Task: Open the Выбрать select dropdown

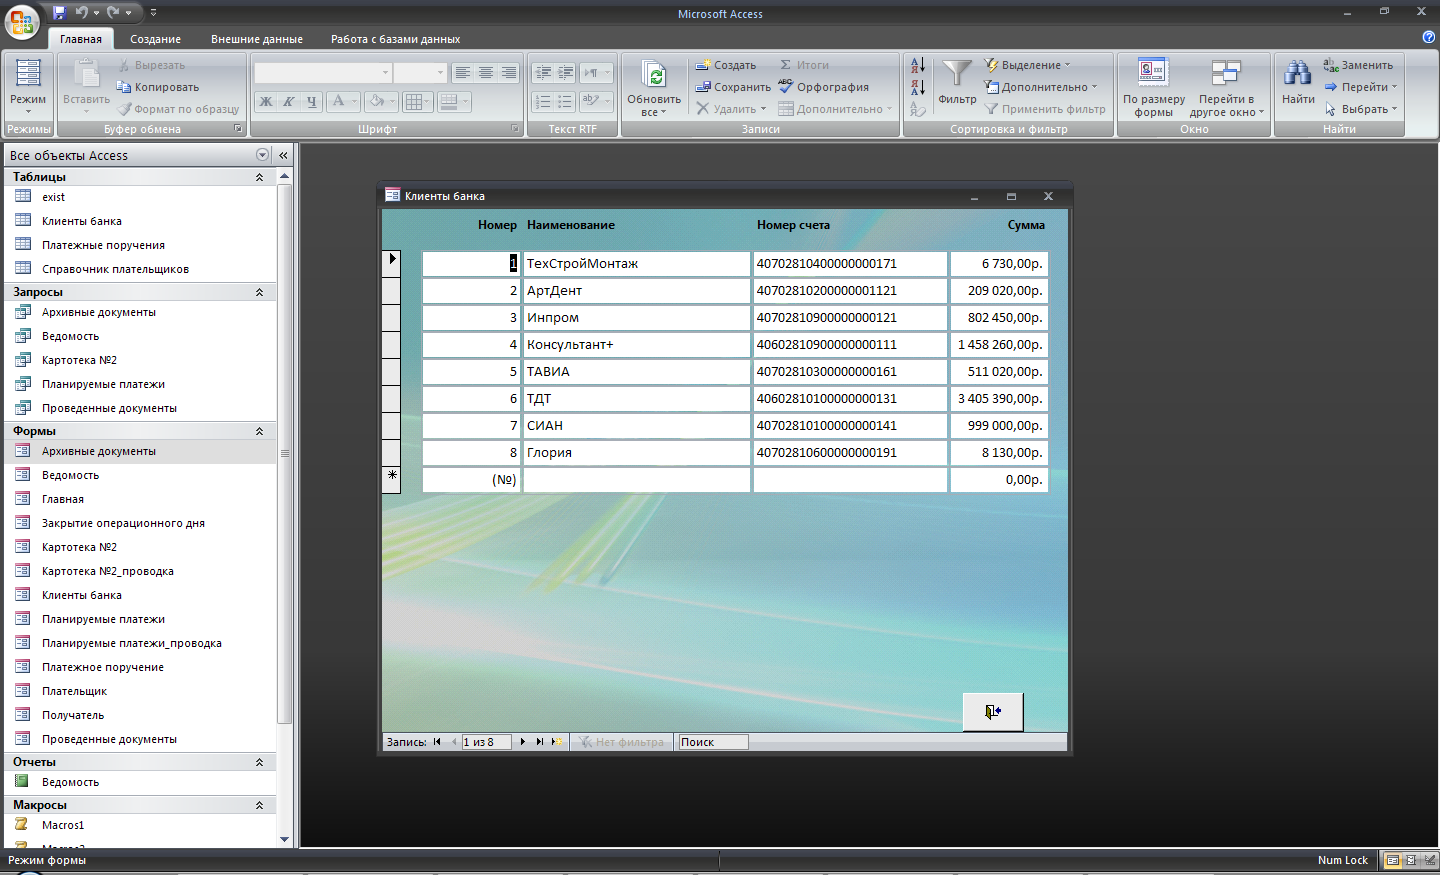Action: (1361, 109)
